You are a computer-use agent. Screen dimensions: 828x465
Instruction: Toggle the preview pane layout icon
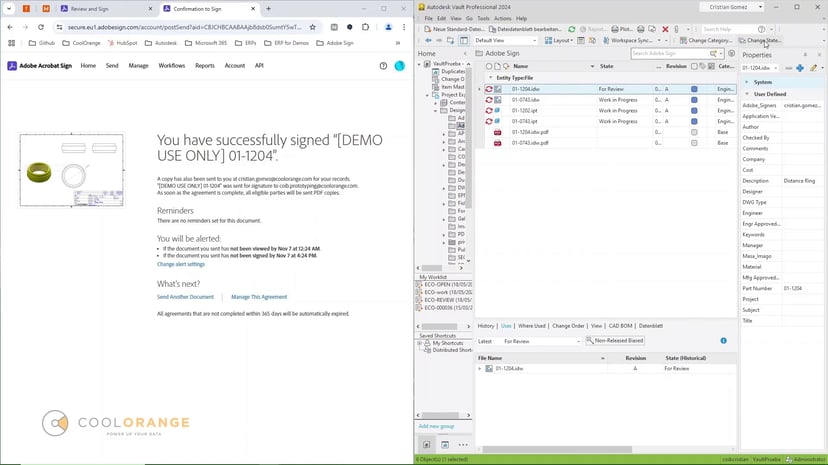(x=464, y=40)
